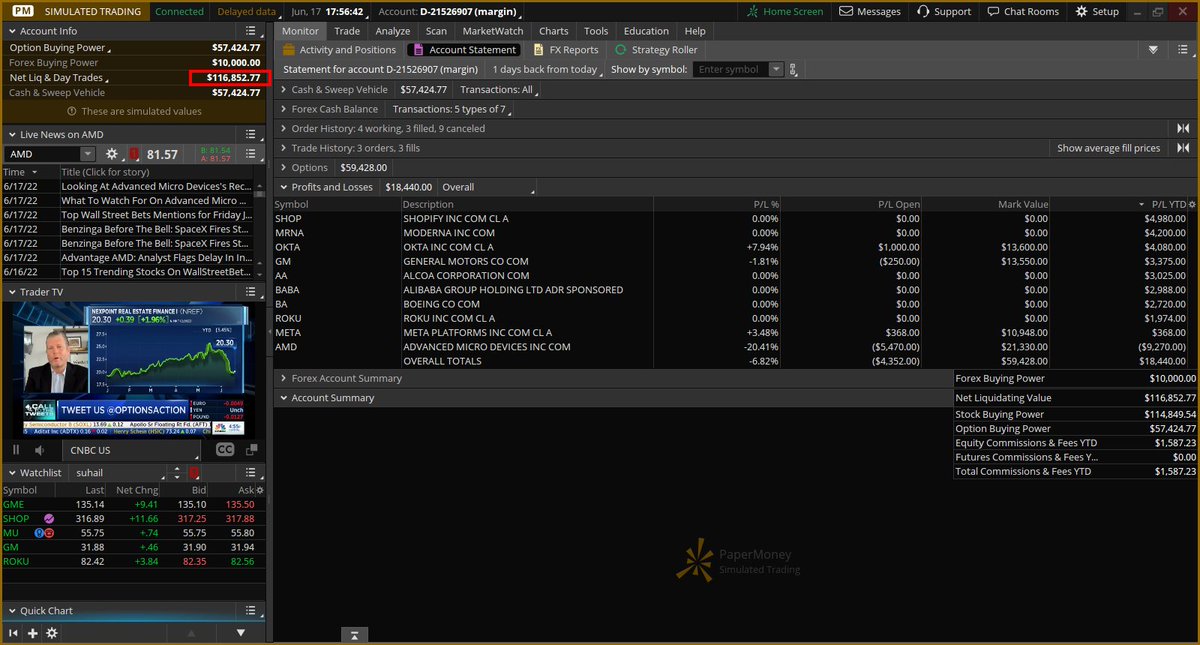The height and width of the screenshot is (645, 1200).
Task: Click the red phone icon next to MU
Action: pyautogui.click(x=48, y=533)
